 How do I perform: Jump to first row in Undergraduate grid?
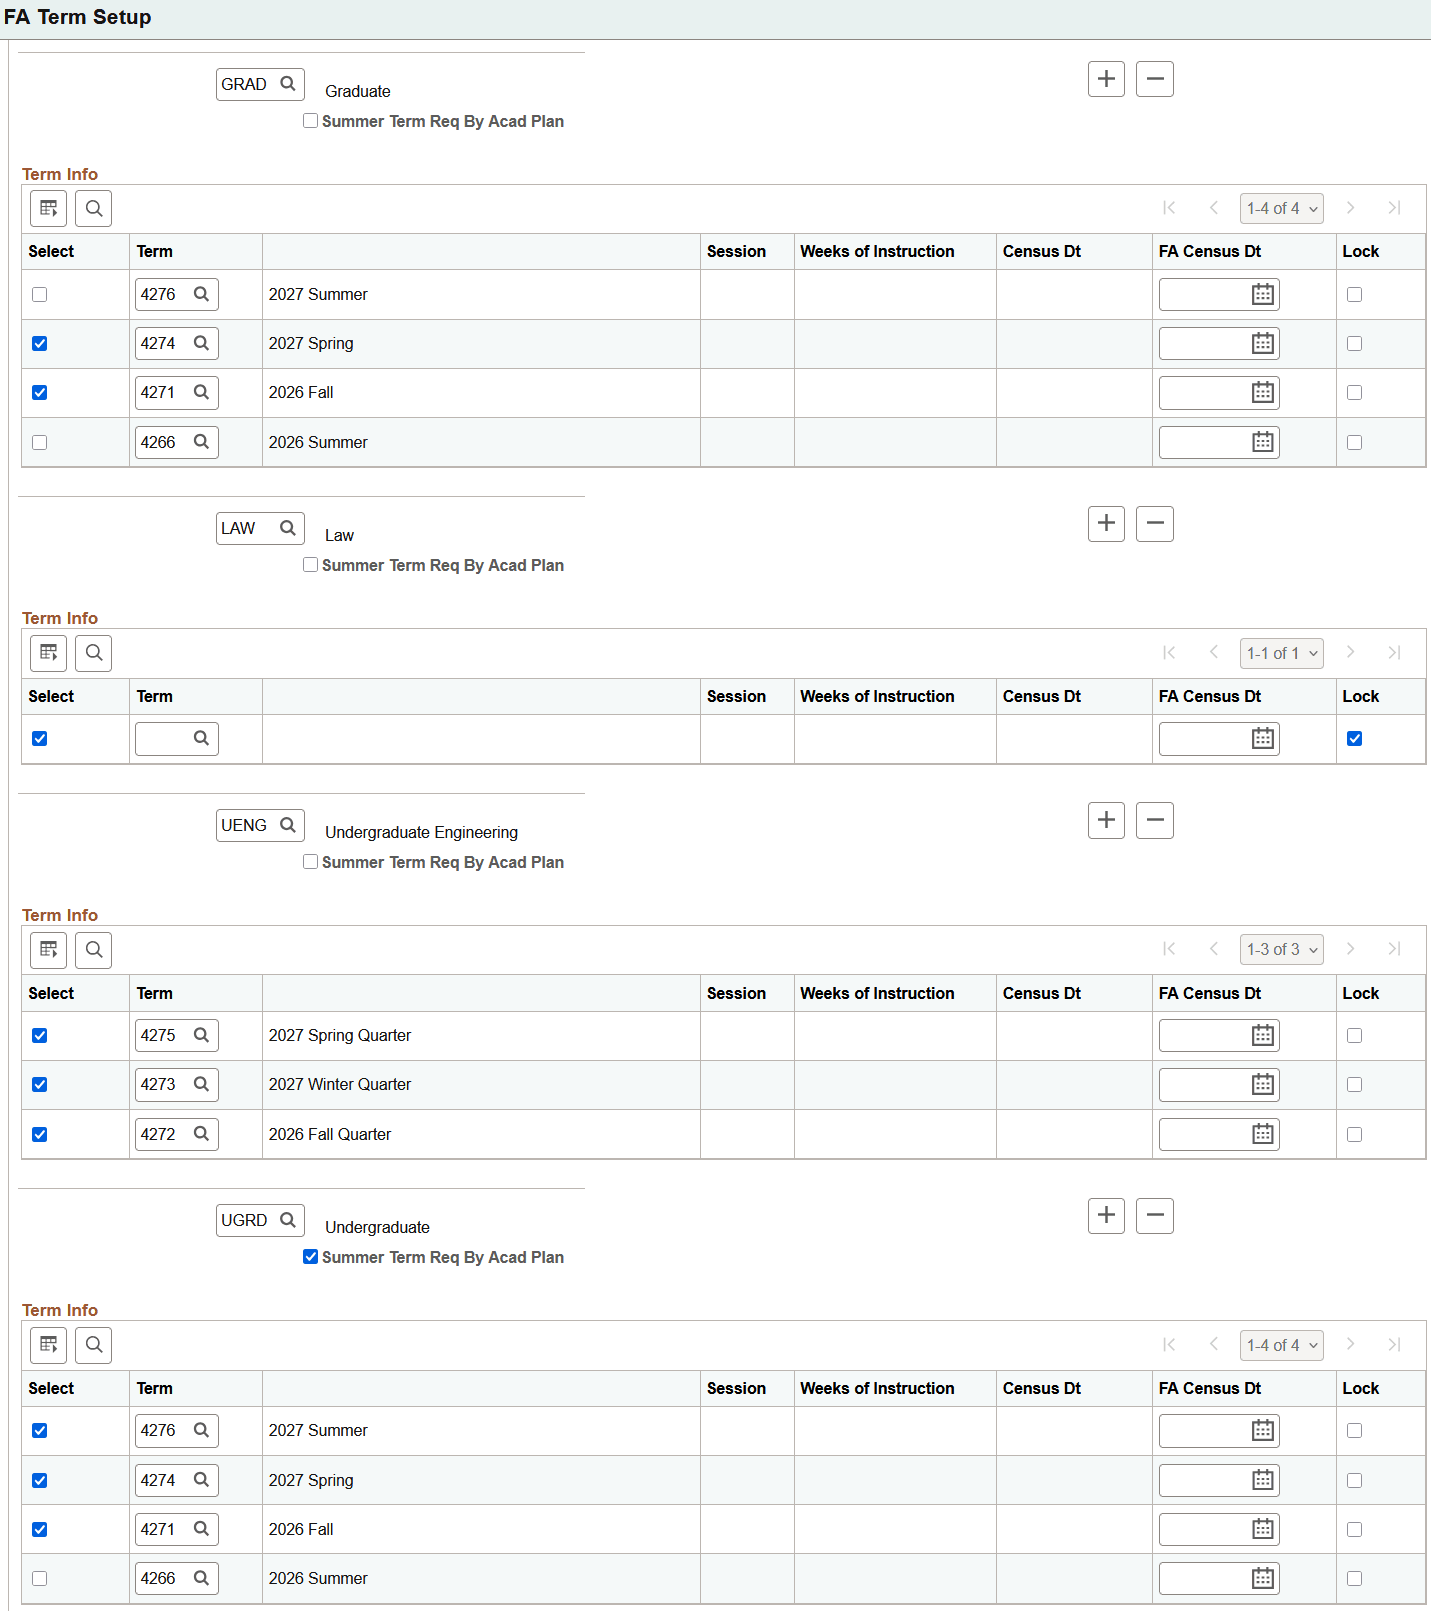point(1169,1345)
